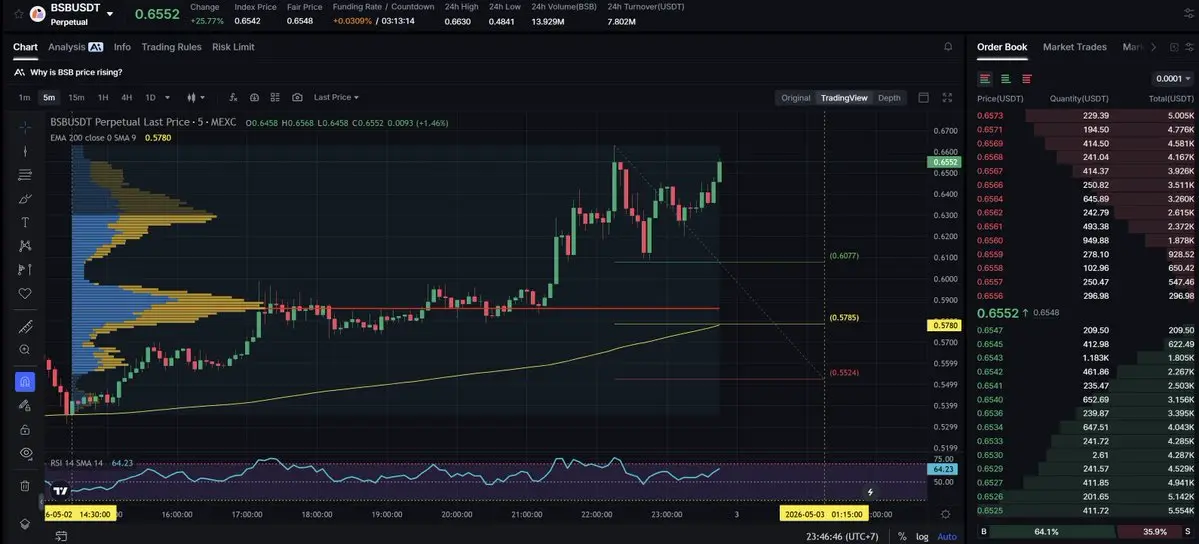Open the forecasting and position tools
The width and height of the screenshot is (1199, 544).
tap(25, 269)
